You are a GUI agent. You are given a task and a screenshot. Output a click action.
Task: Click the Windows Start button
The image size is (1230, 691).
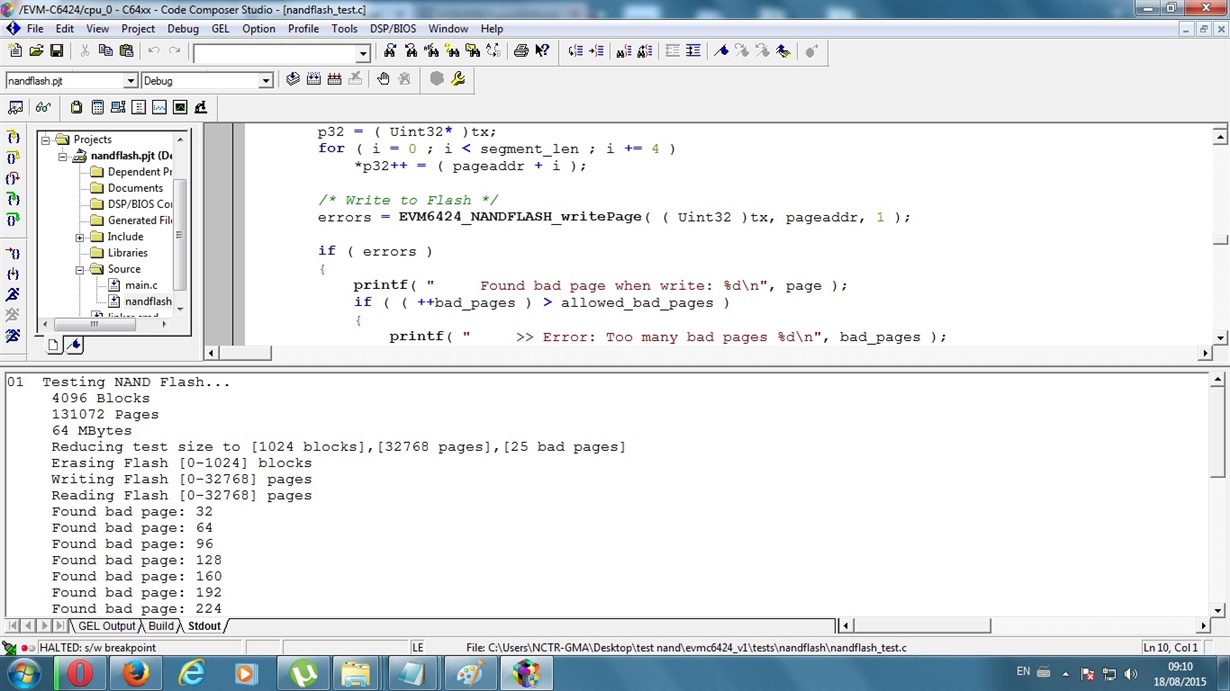[22, 674]
